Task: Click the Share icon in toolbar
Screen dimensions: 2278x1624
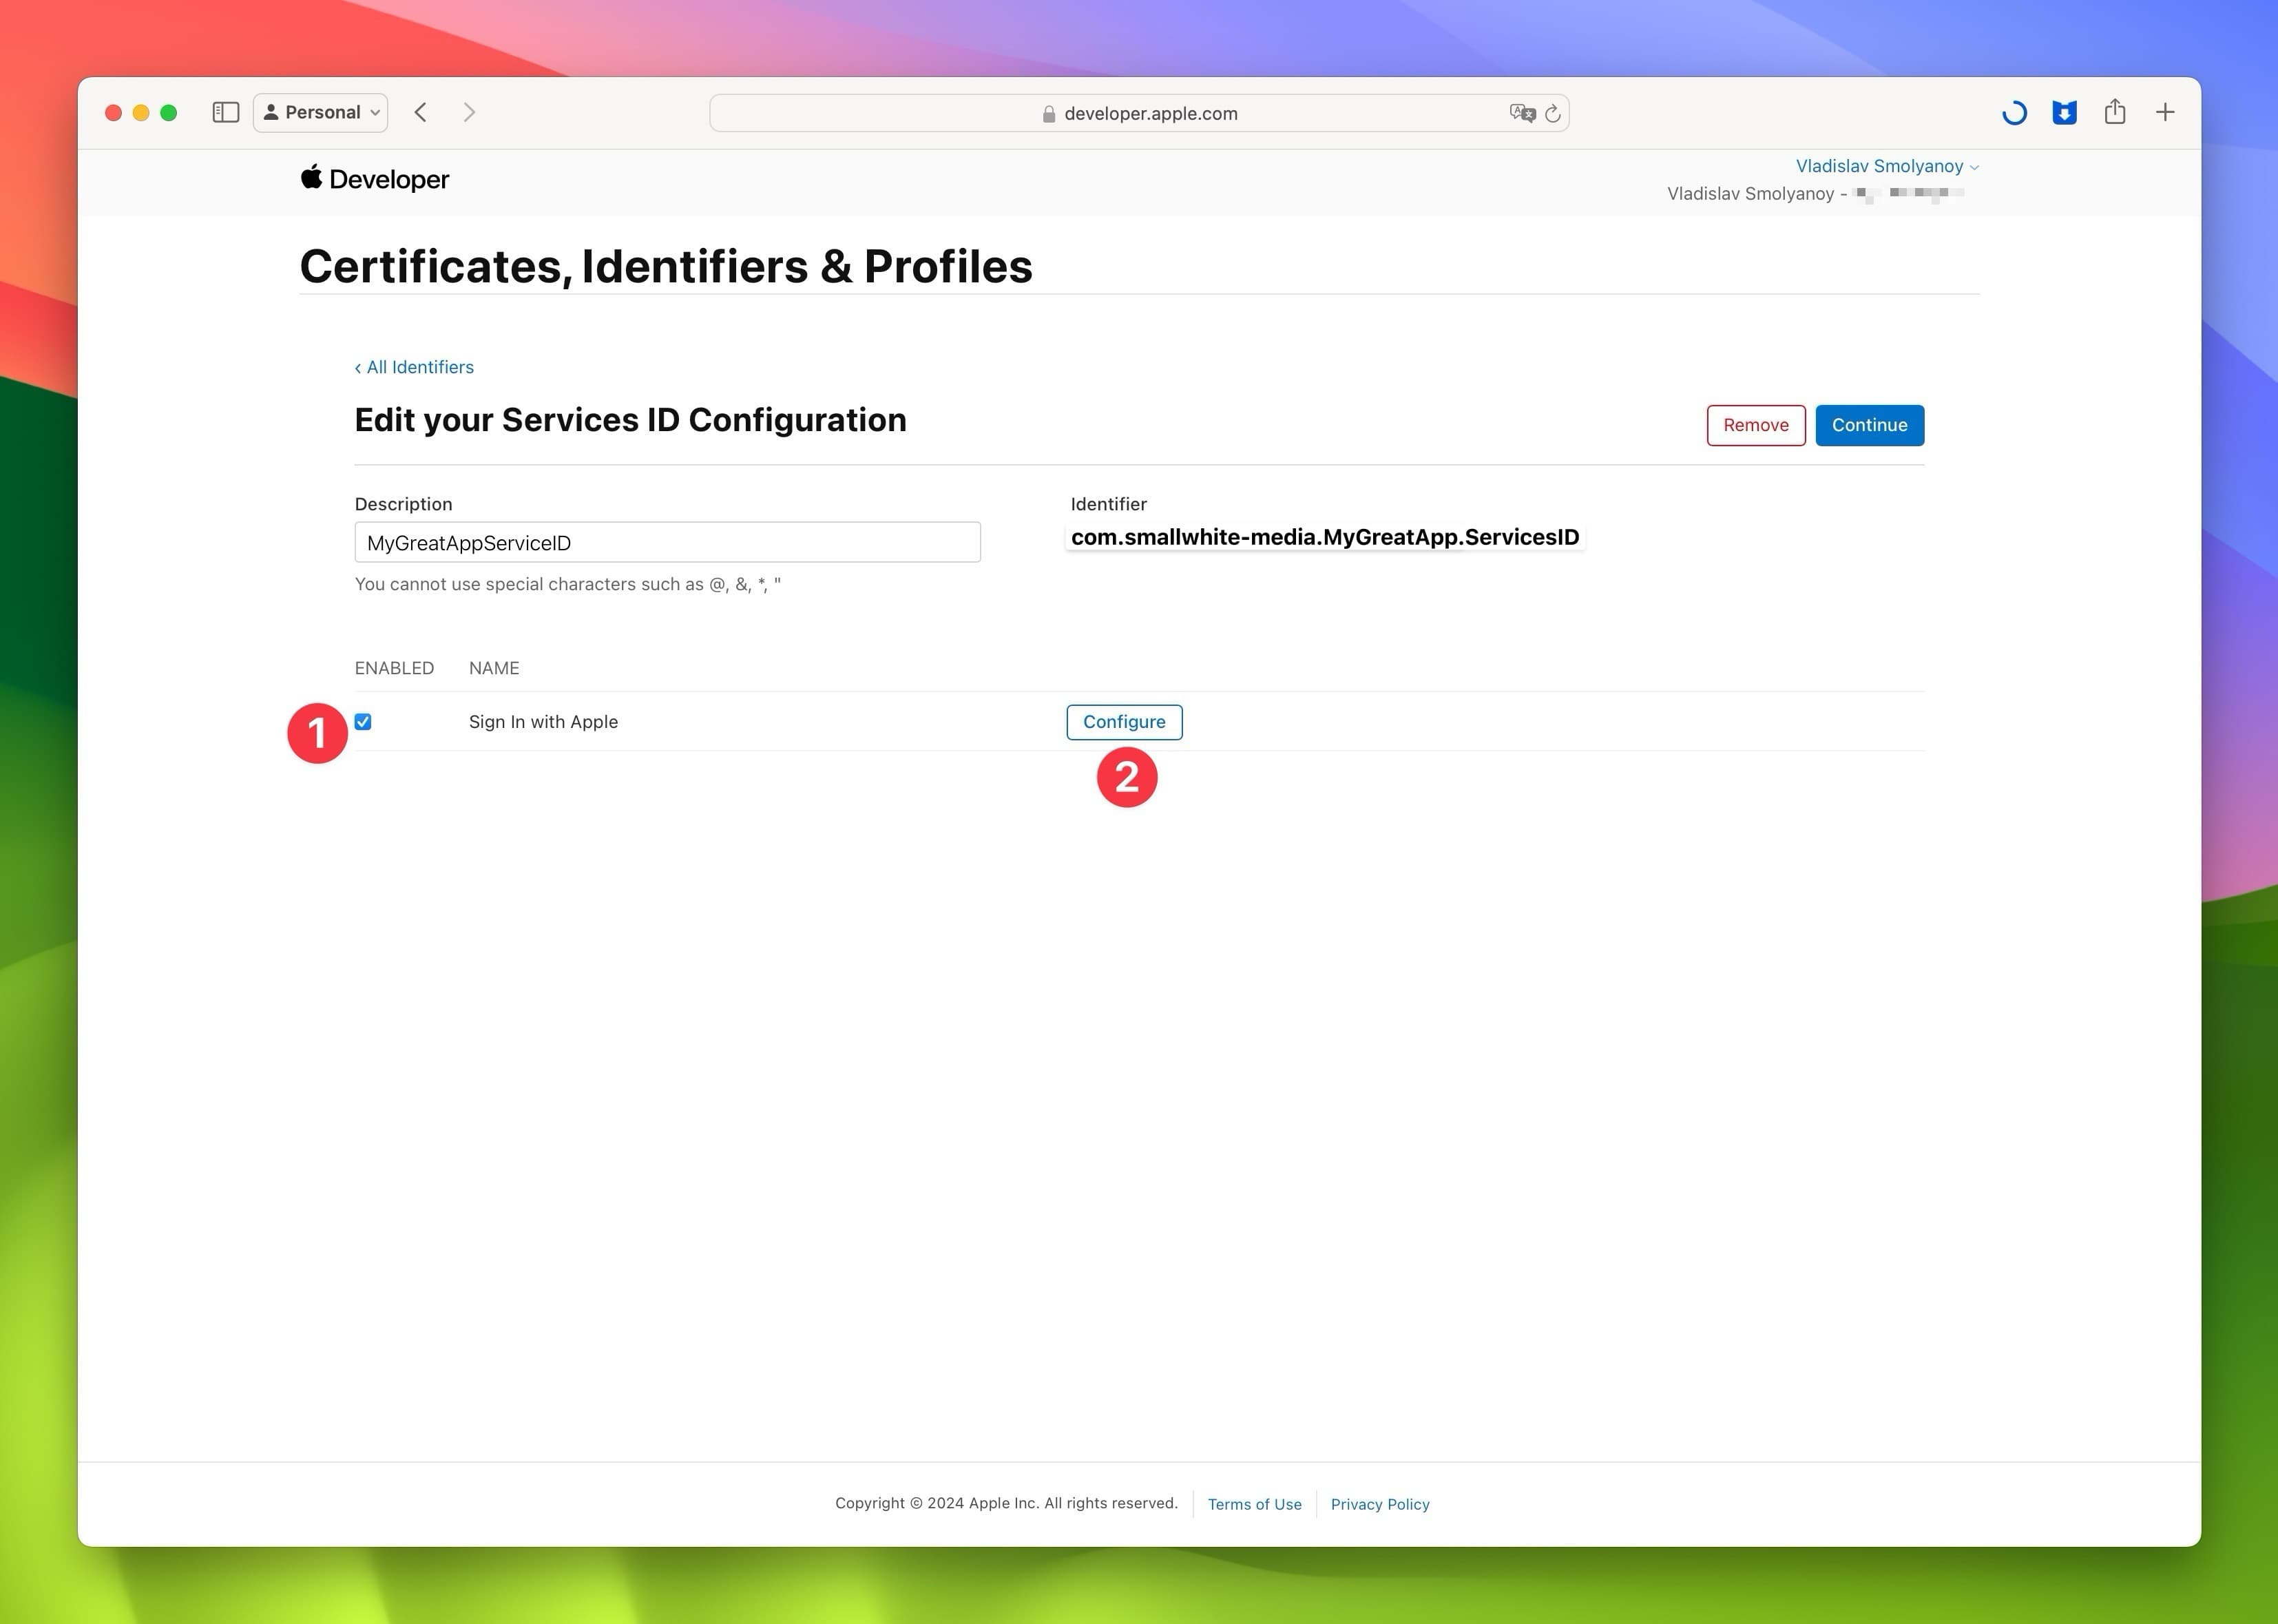Action: coord(2114,112)
